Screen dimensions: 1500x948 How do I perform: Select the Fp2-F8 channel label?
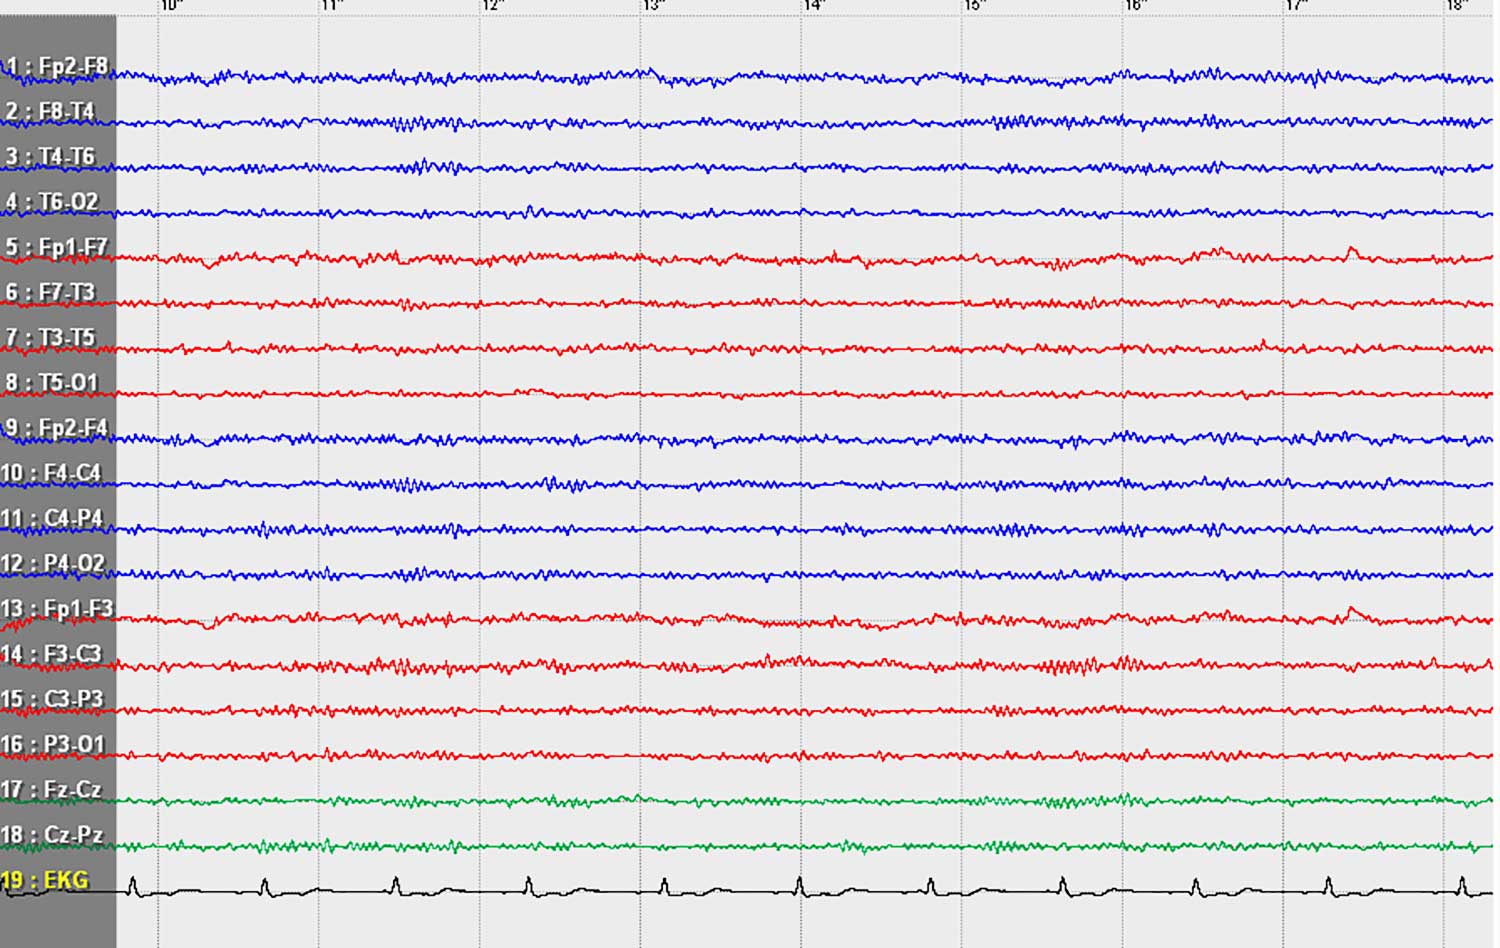tap(57, 67)
